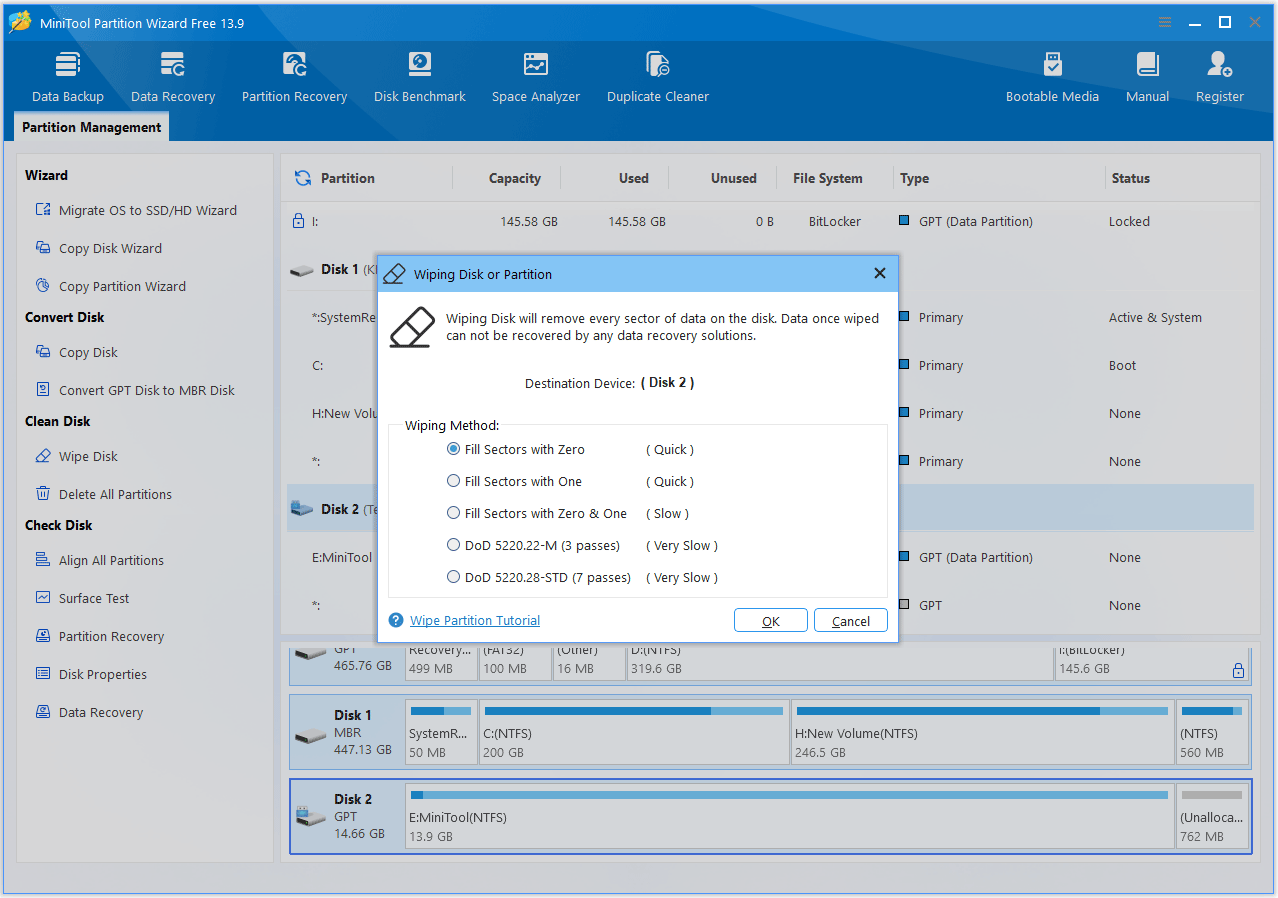Open the Space Analyzer
The width and height of the screenshot is (1278, 898).
click(x=536, y=78)
